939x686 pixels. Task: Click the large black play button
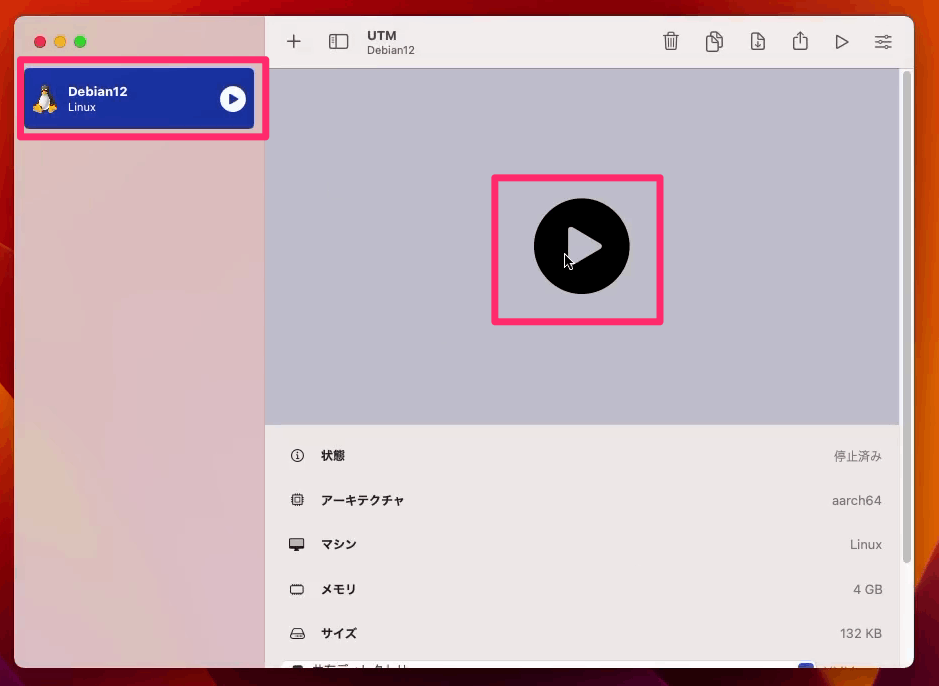581,246
